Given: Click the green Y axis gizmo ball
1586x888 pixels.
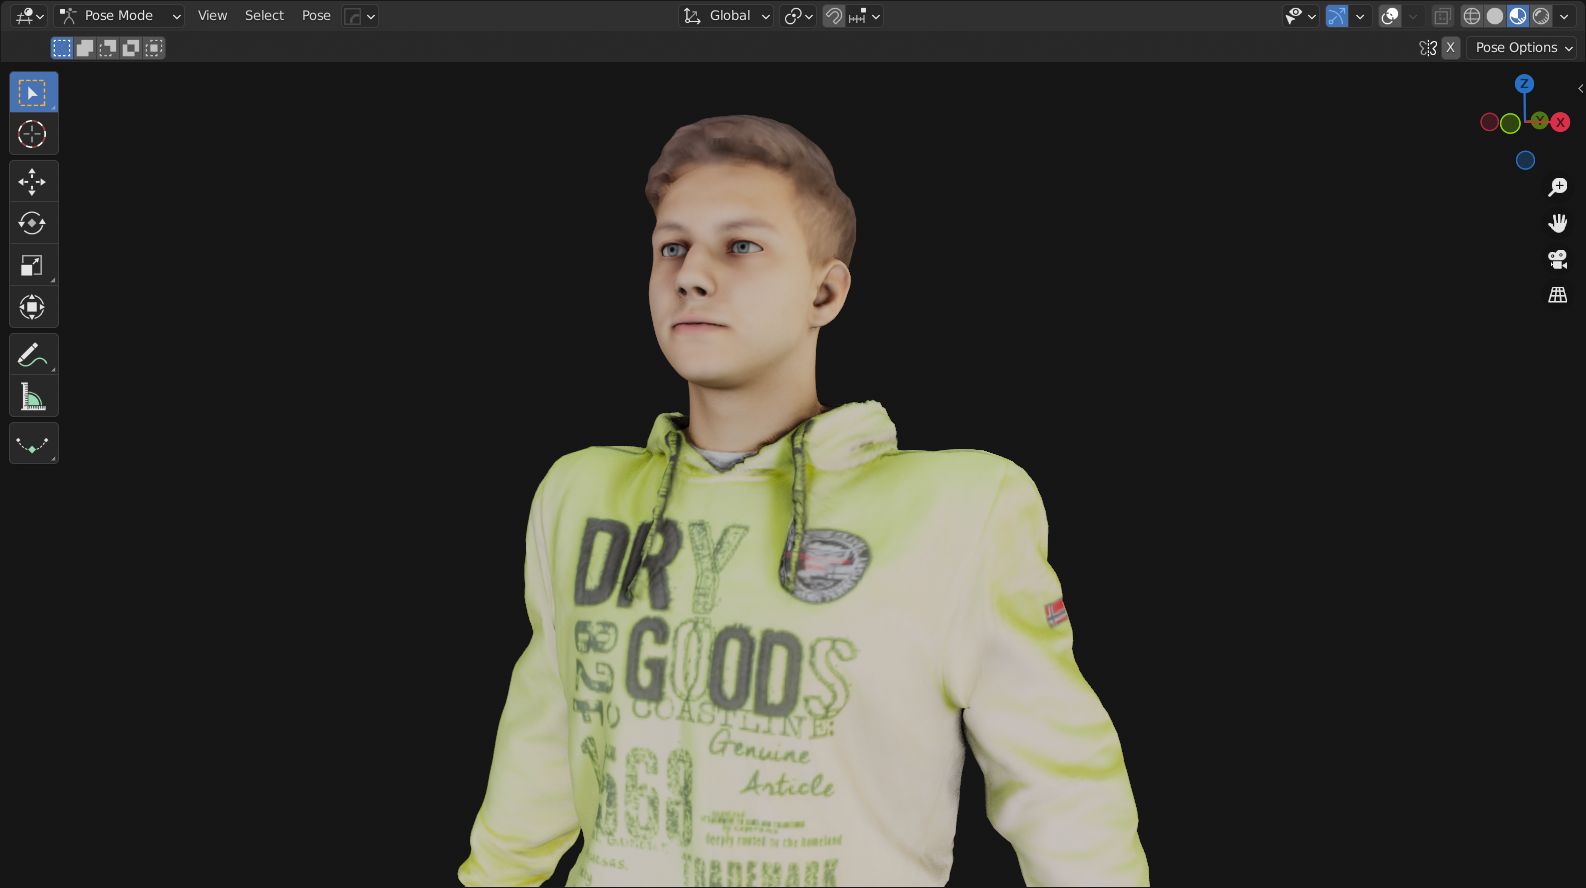Looking at the screenshot, I should point(1540,121).
